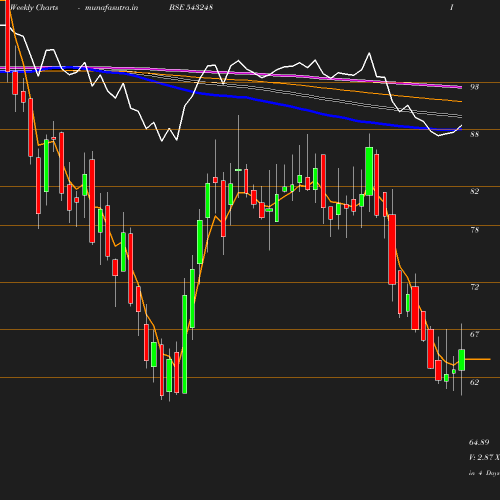Click the 93 price axis label
Screen dimensions: 500x500
coord(474,87)
